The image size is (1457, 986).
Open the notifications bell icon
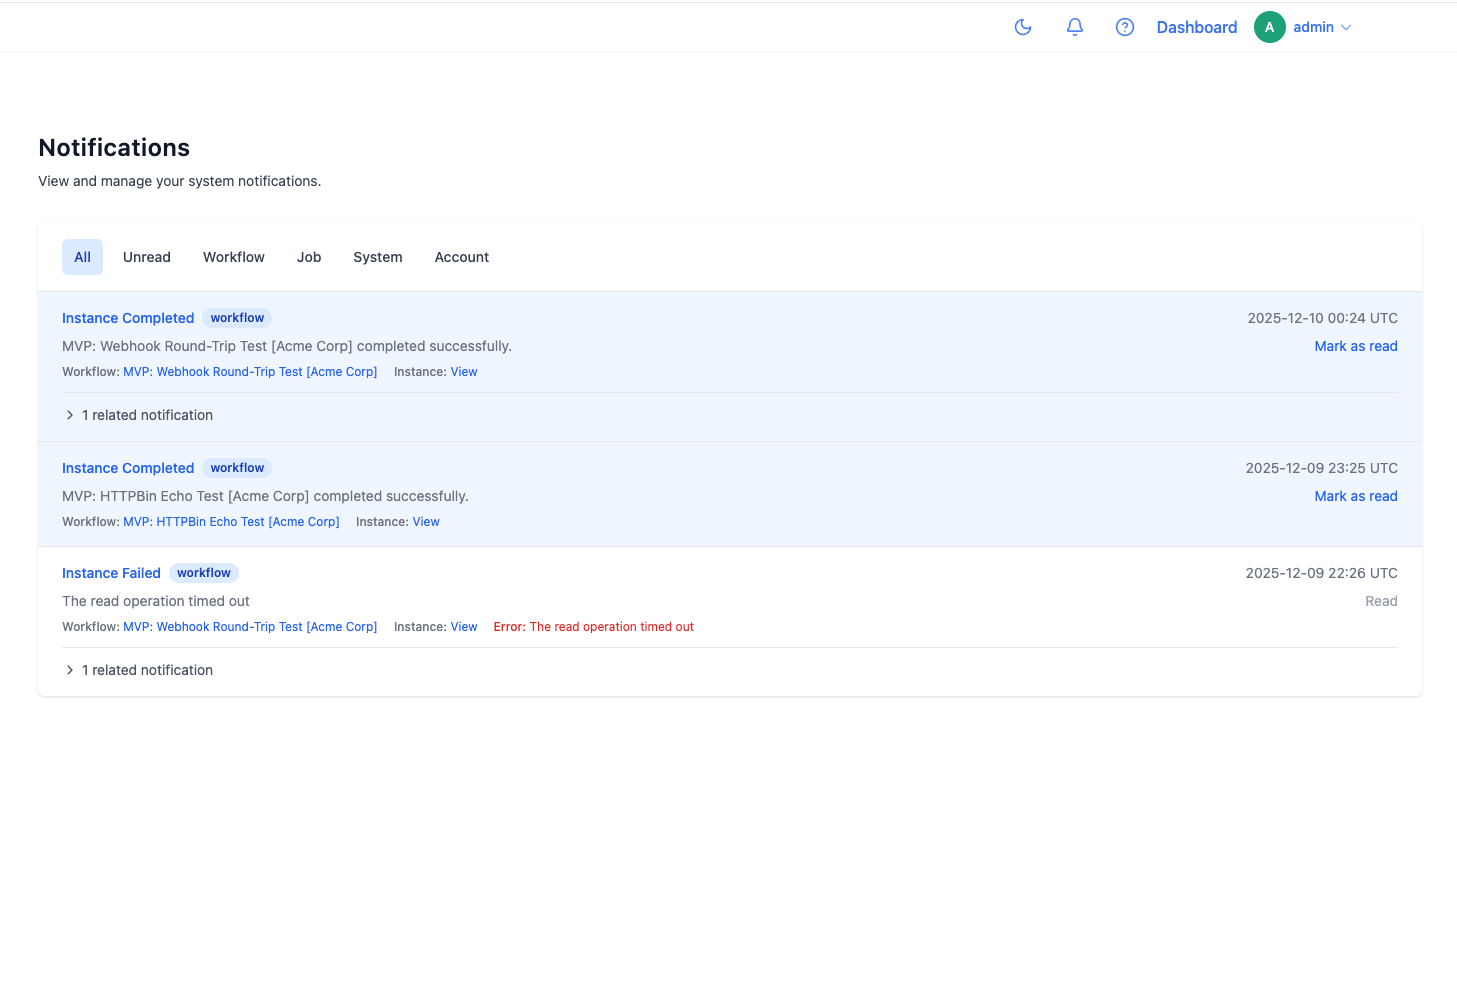pos(1075,27)
